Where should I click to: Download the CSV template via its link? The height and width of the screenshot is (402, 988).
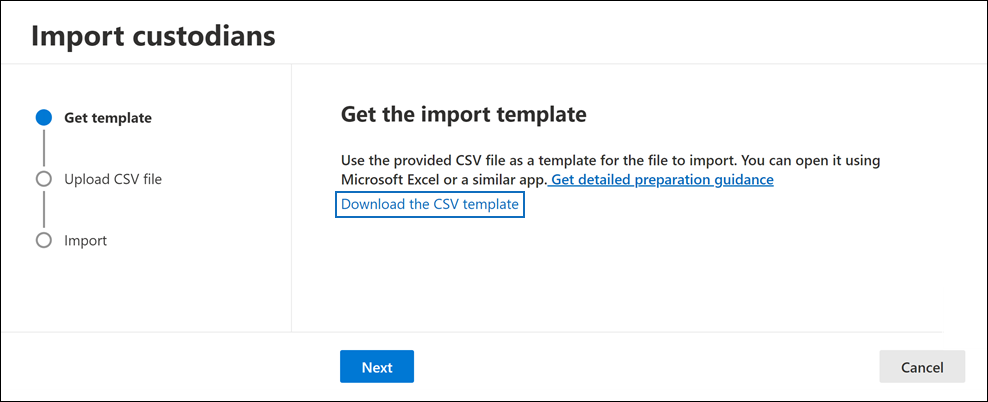(x=430, y=204)
